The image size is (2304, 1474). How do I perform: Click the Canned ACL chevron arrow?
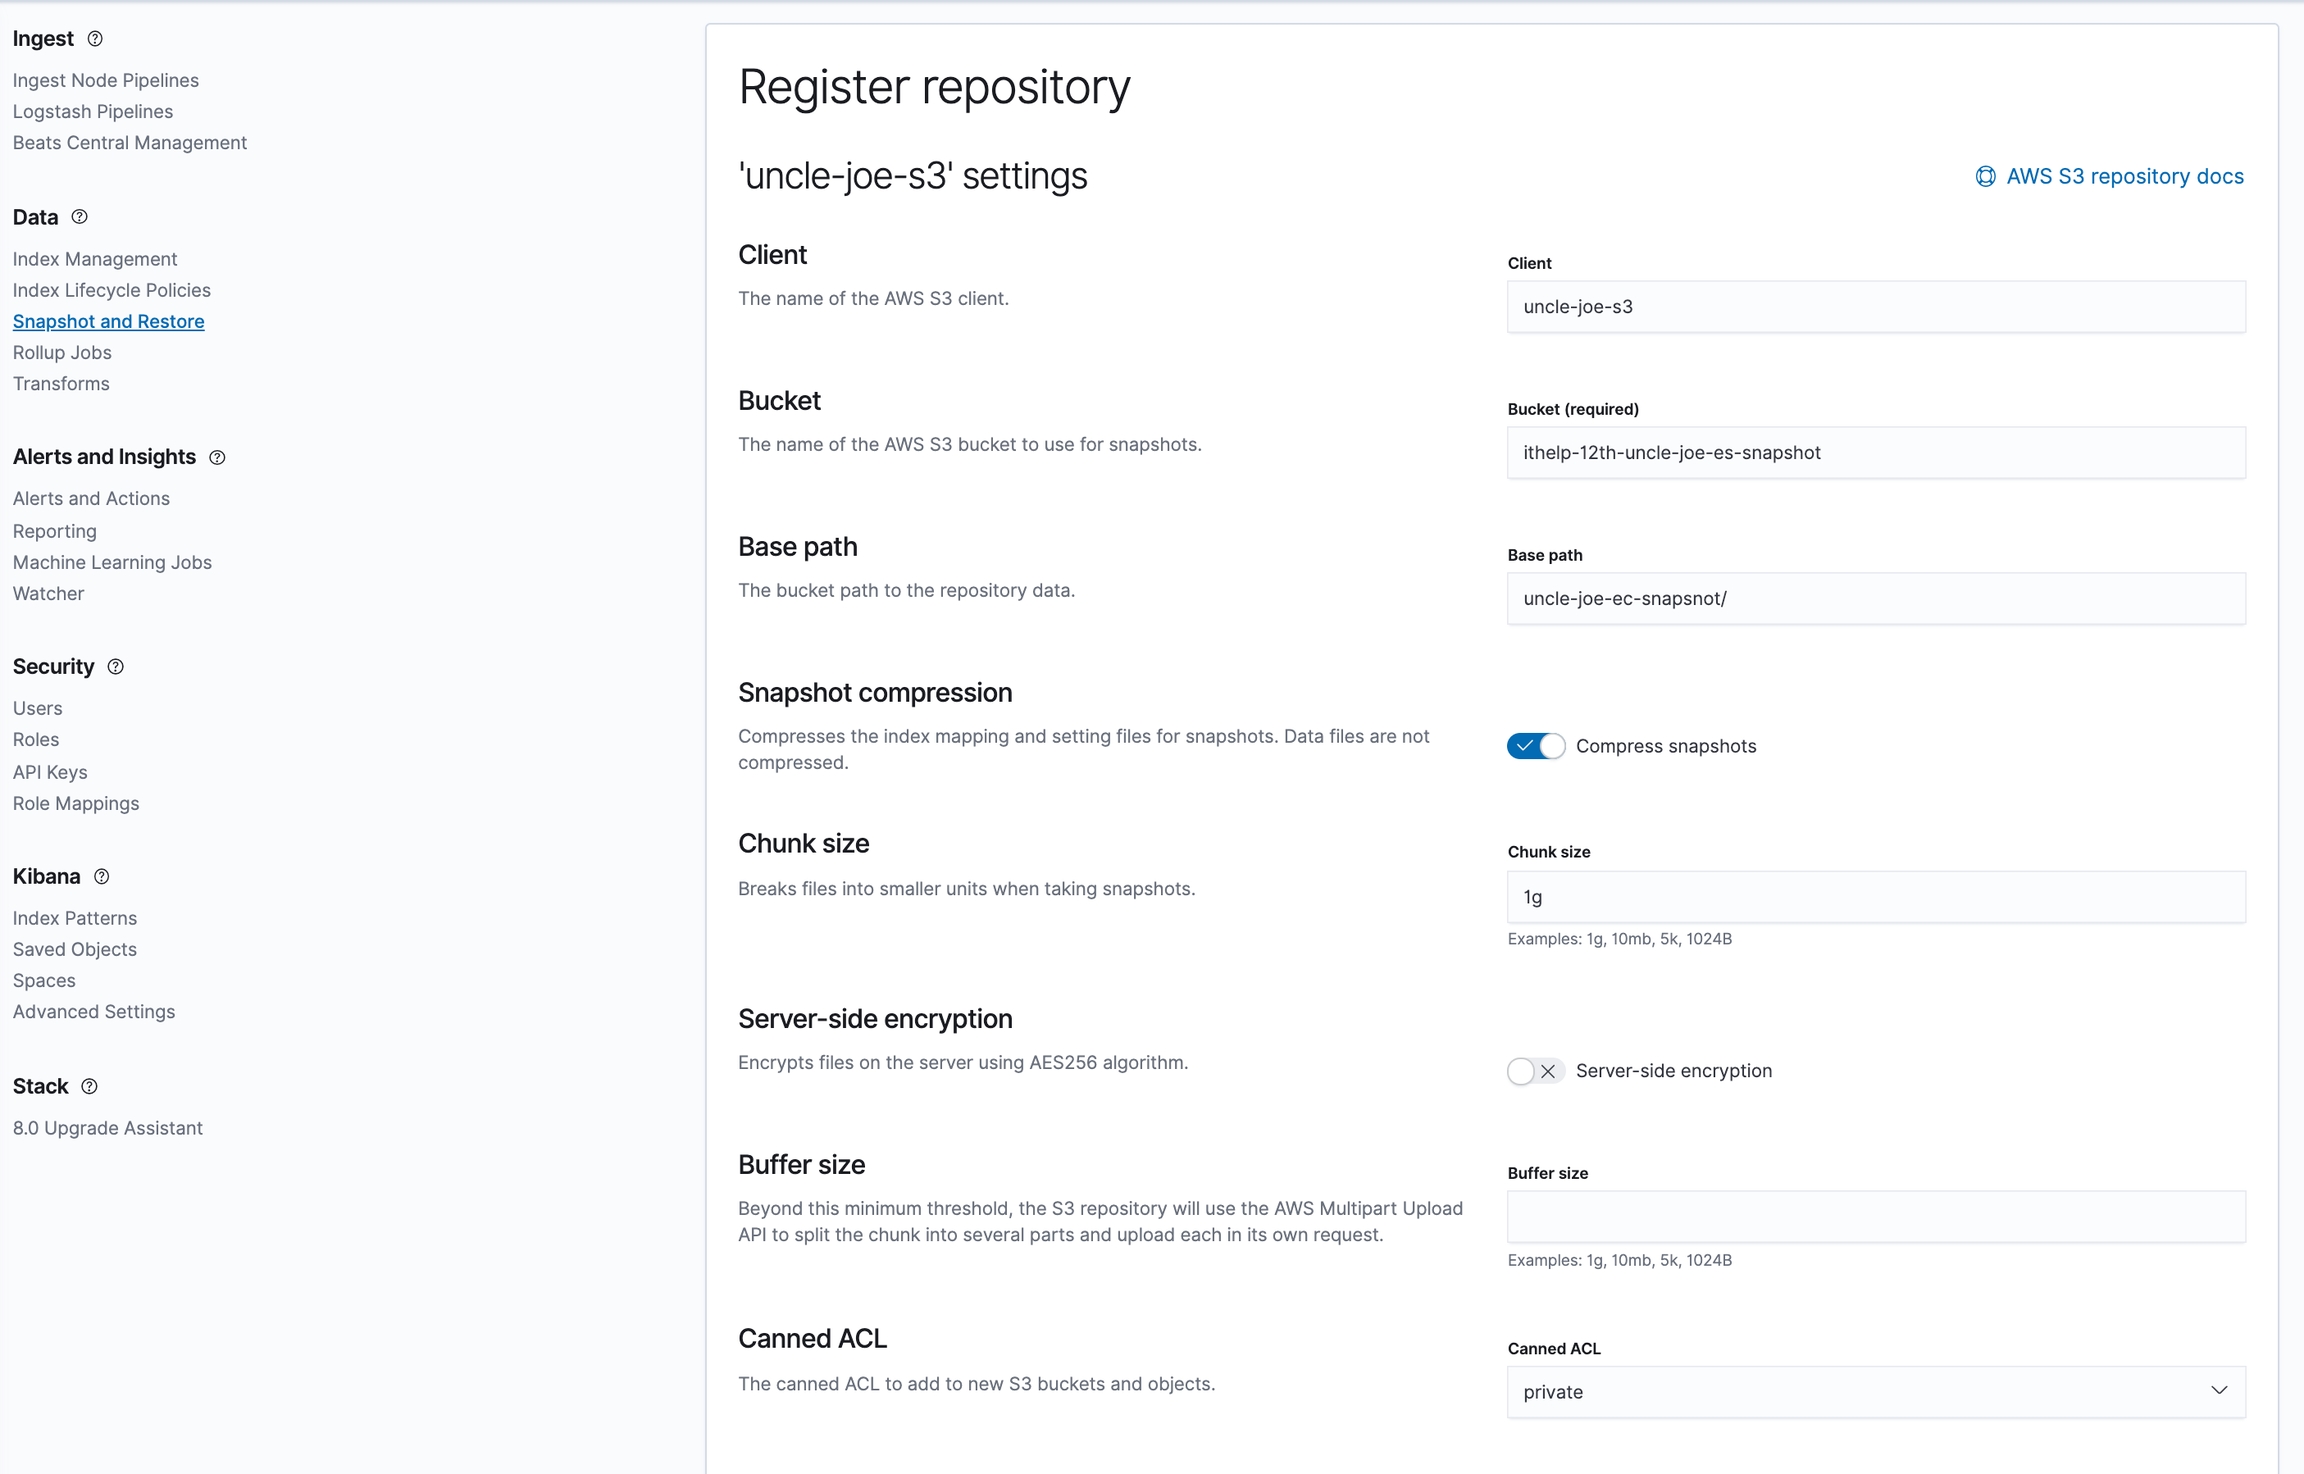[2219, 1391]
